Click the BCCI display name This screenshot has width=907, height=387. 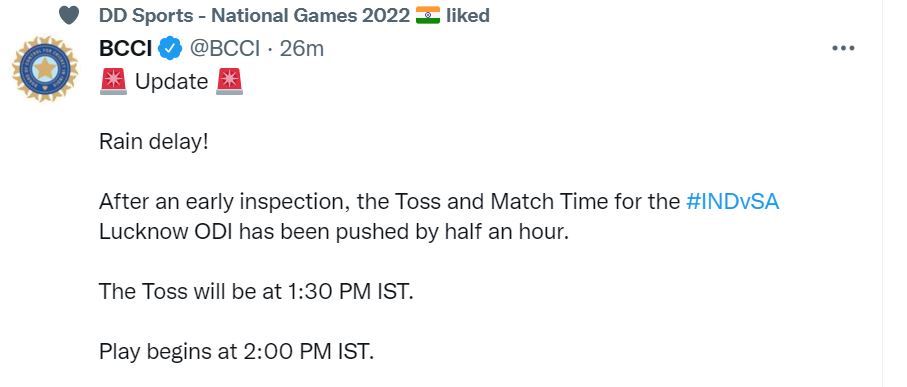pos(126,49)
